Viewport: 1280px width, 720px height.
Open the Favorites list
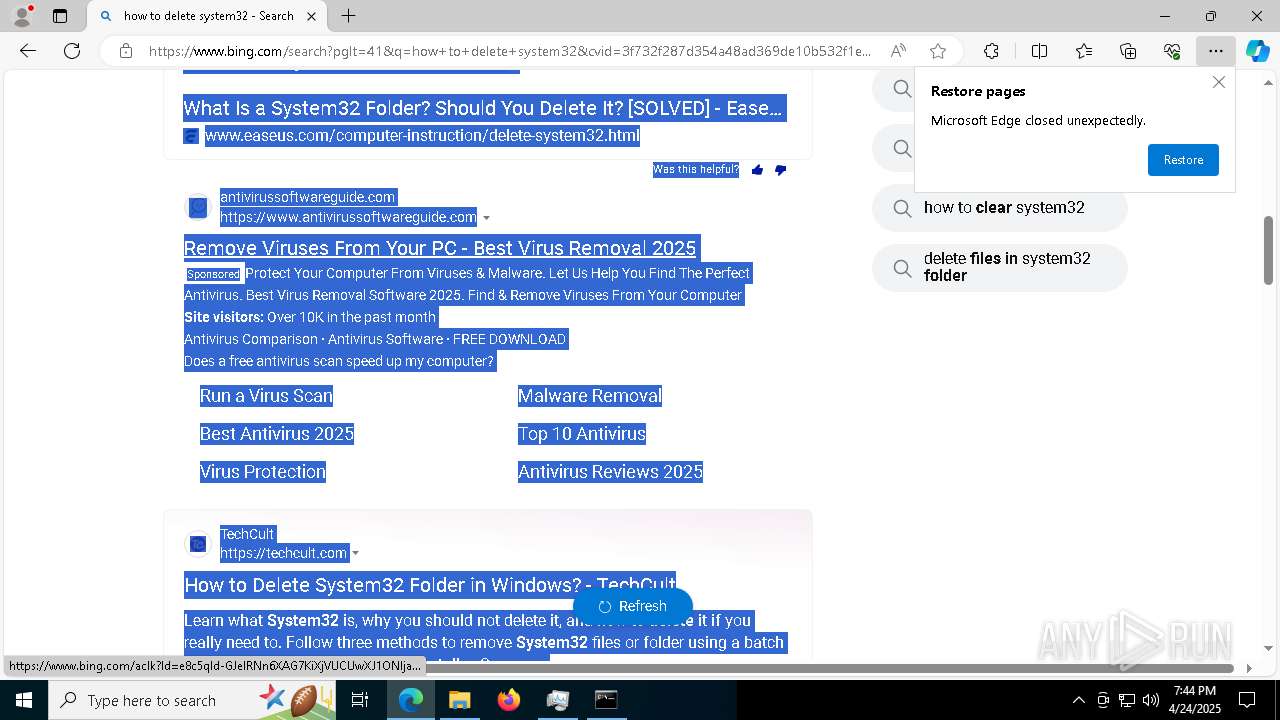point(1084,51)
